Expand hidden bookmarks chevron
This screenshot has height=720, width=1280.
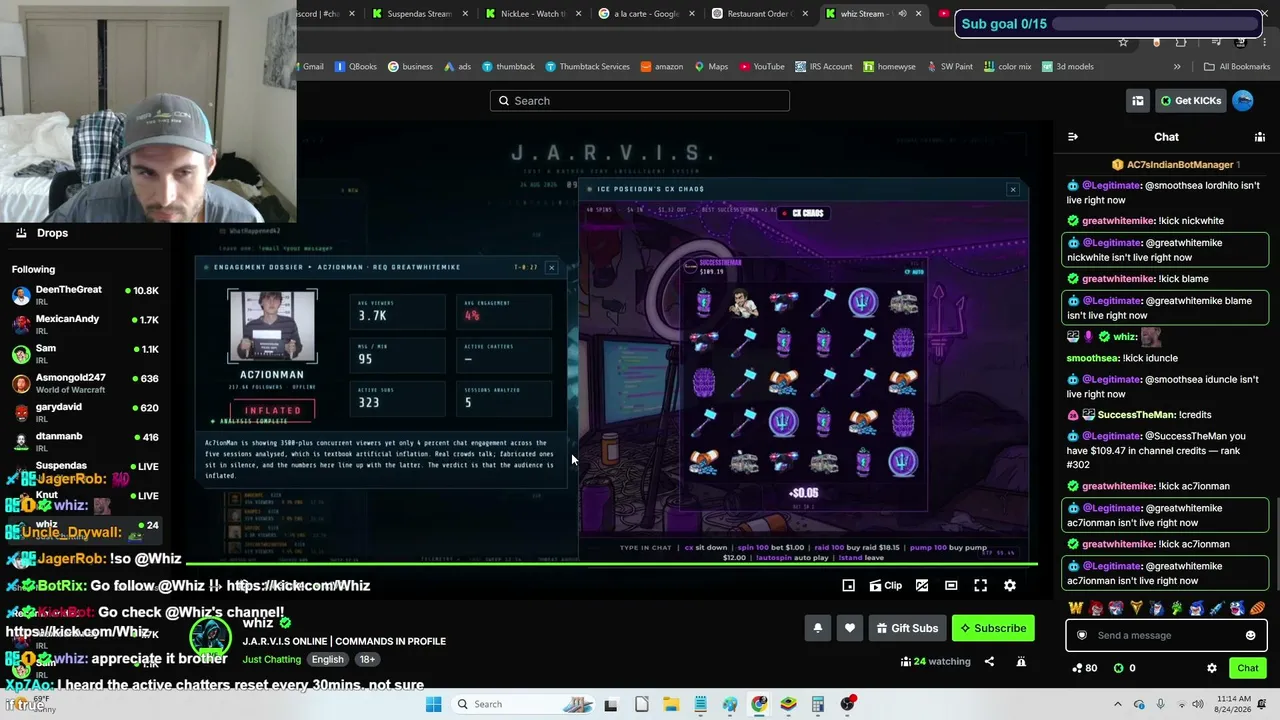(1177, 67)
